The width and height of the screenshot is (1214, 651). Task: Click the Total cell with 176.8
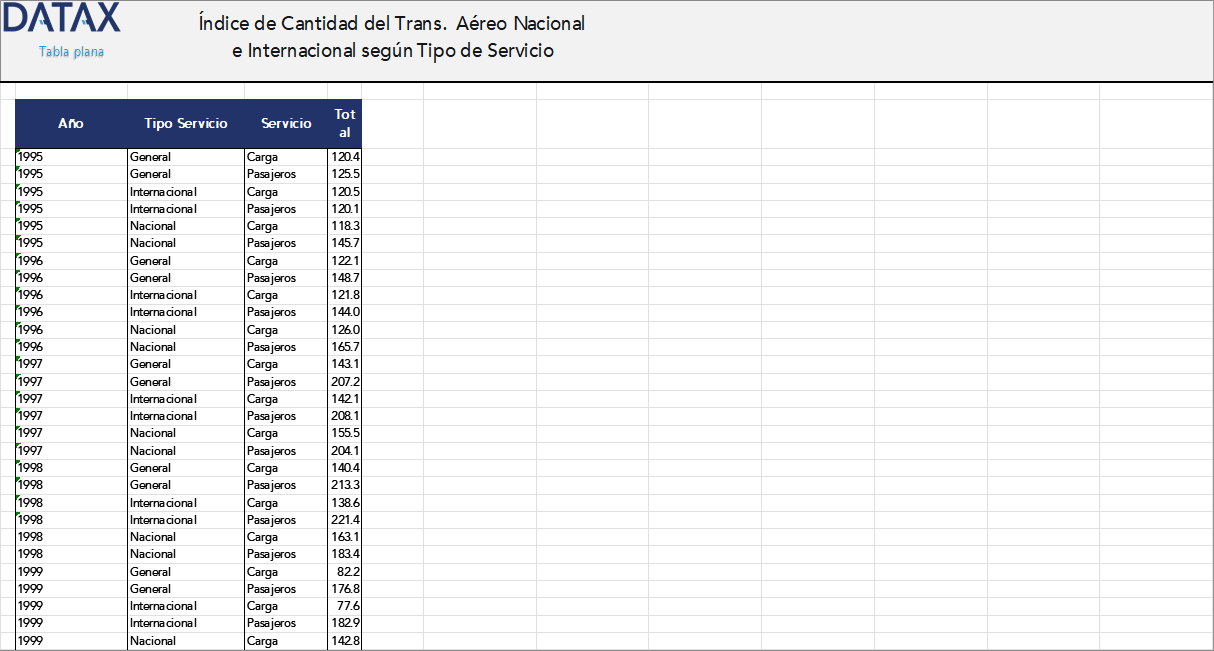pyautogui.click(x=345, y=589)
